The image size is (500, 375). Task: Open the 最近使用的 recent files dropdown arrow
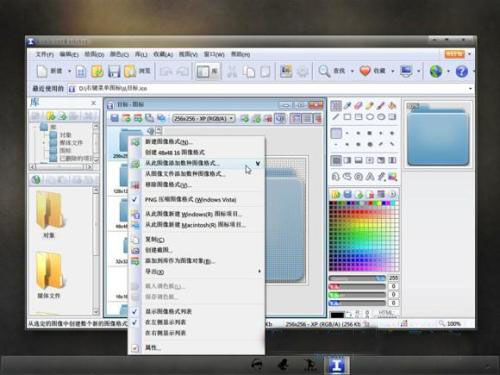click(470, 89)
